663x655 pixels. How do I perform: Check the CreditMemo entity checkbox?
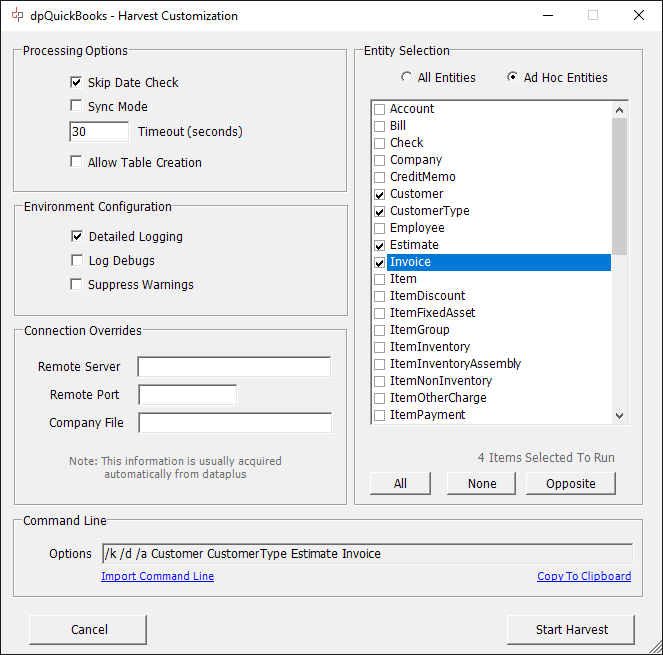[380, 177]
